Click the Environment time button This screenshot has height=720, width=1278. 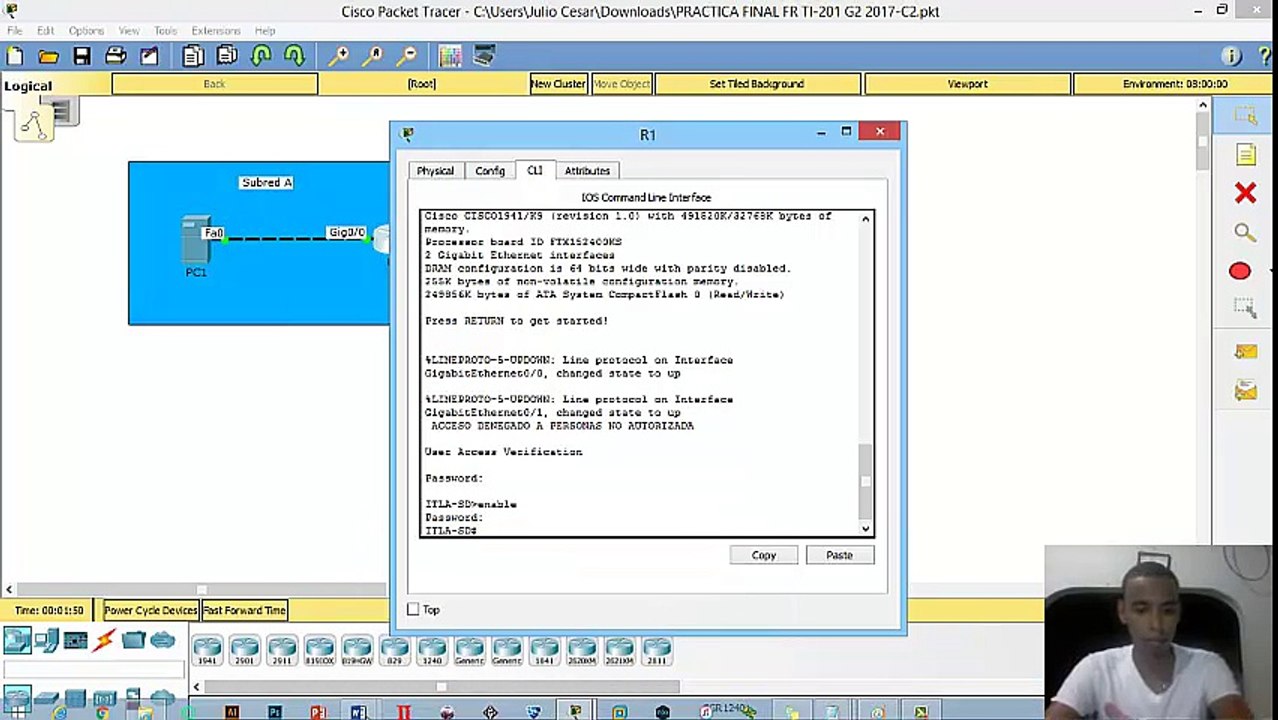pyautogui.click(x=1174, y=84)
